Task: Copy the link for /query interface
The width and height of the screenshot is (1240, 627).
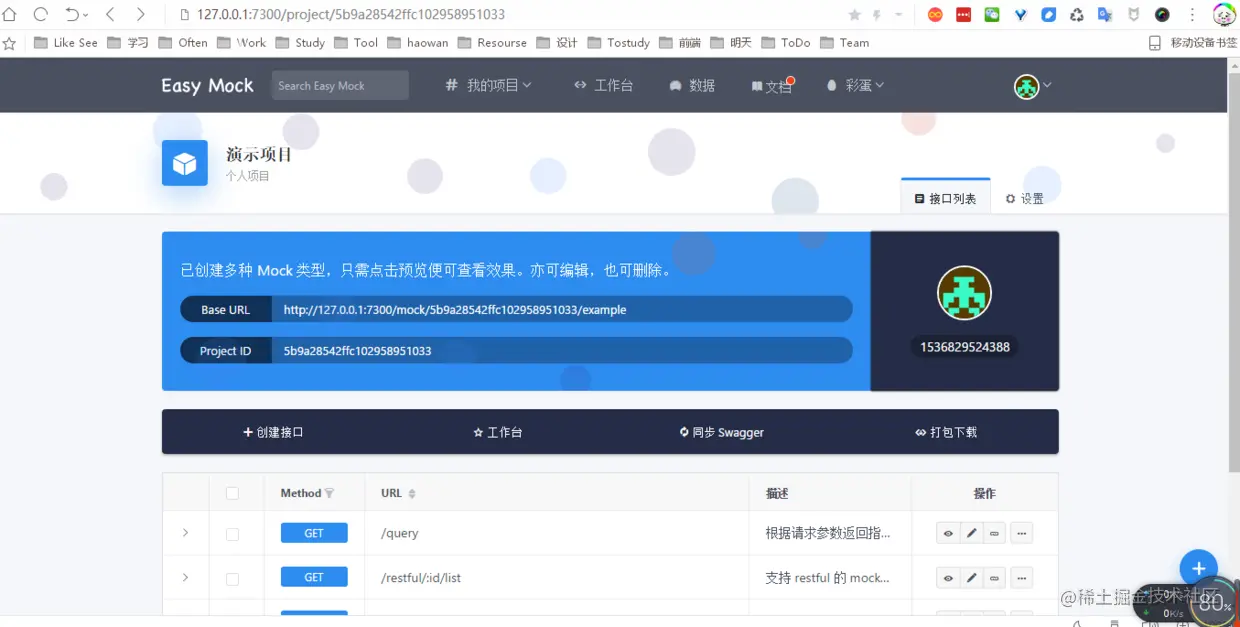Action: tap(994, 533)
